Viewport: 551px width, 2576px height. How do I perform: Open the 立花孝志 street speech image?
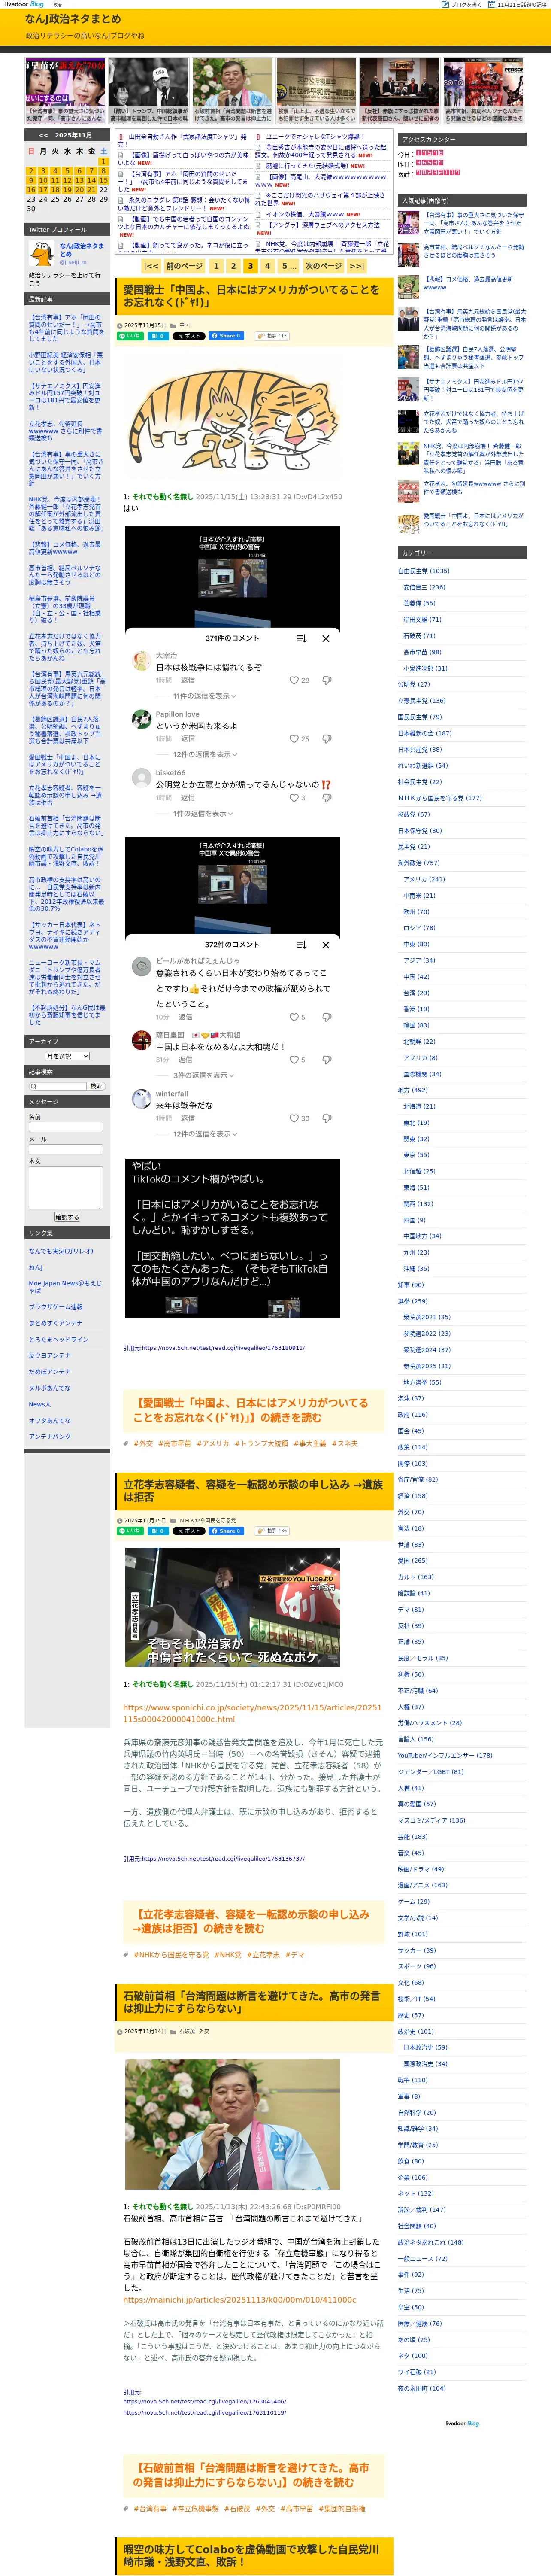click(x=232, y=1607)
